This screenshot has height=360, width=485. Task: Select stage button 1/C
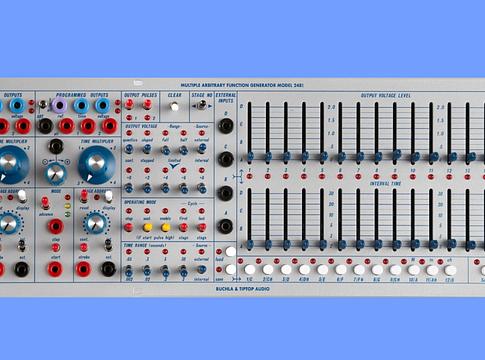(x=250, y=269)
